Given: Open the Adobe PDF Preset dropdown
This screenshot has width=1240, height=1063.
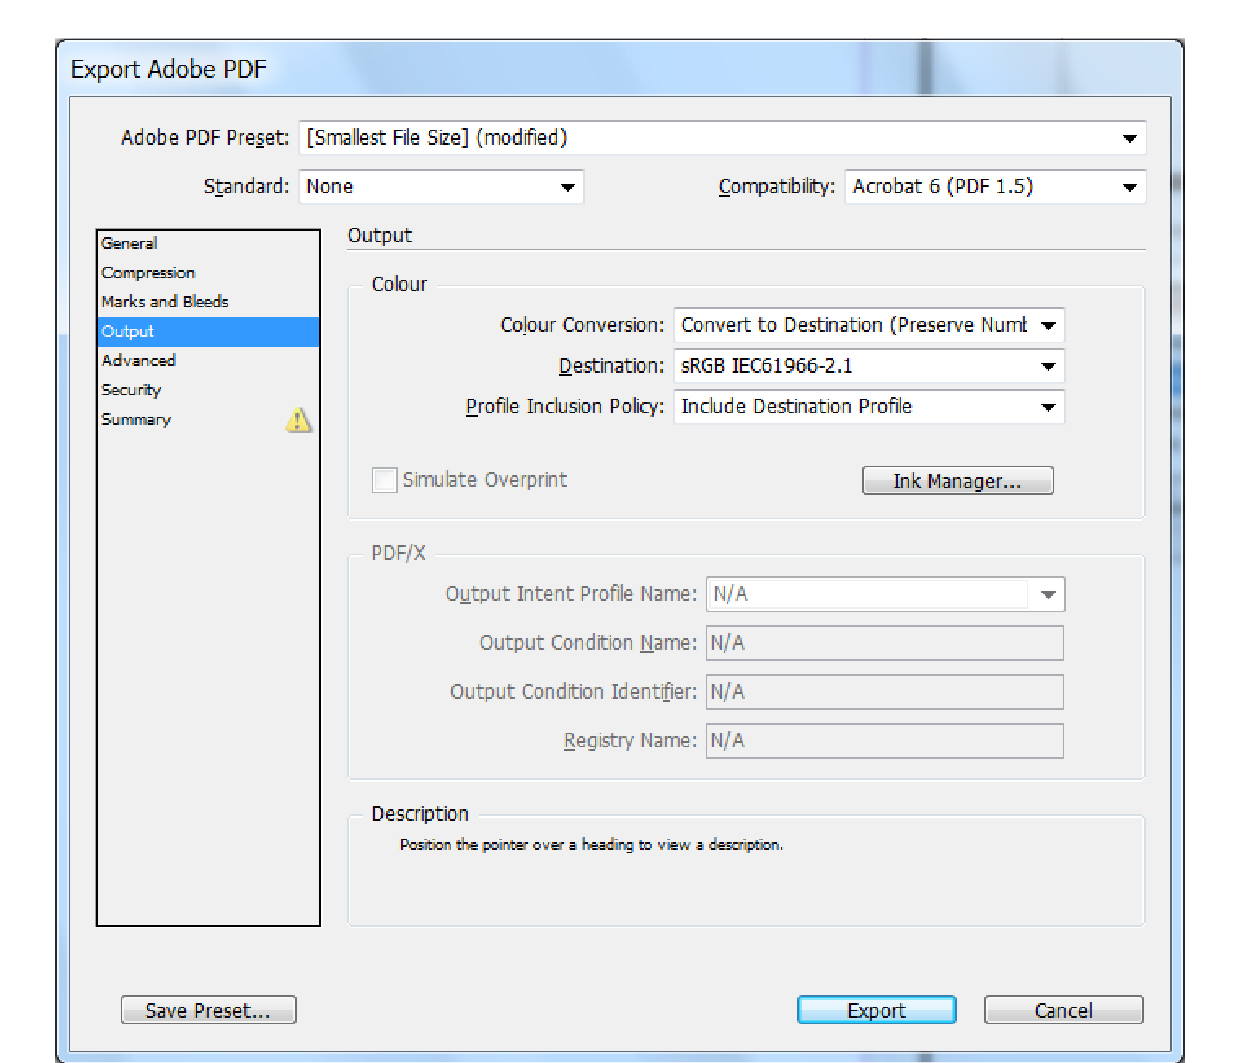Looking at the screenshot, I should pyautogui.click(x=722, y=138).
